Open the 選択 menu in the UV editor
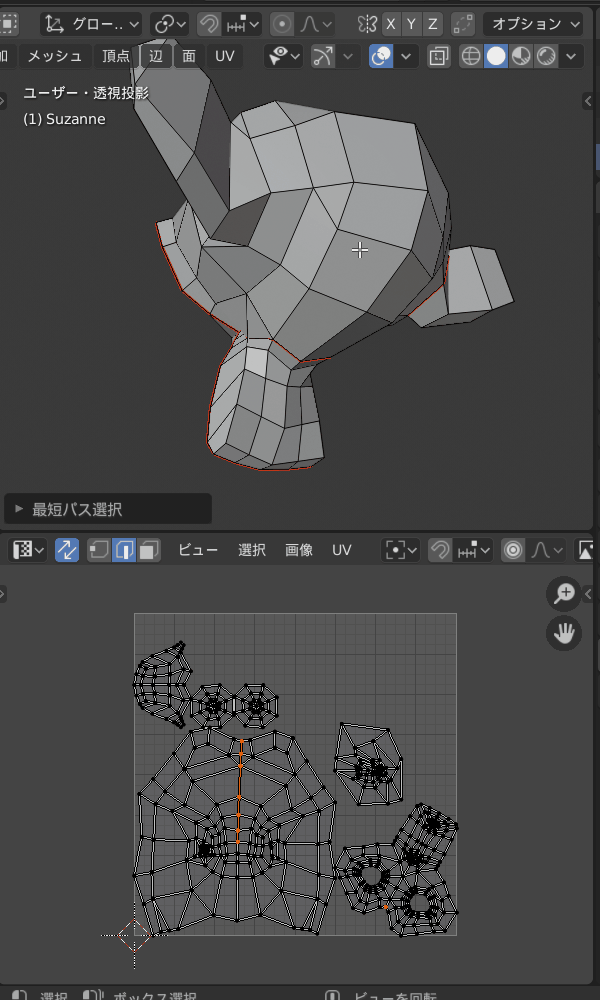Screen dimensions: 600x1000 252,550
